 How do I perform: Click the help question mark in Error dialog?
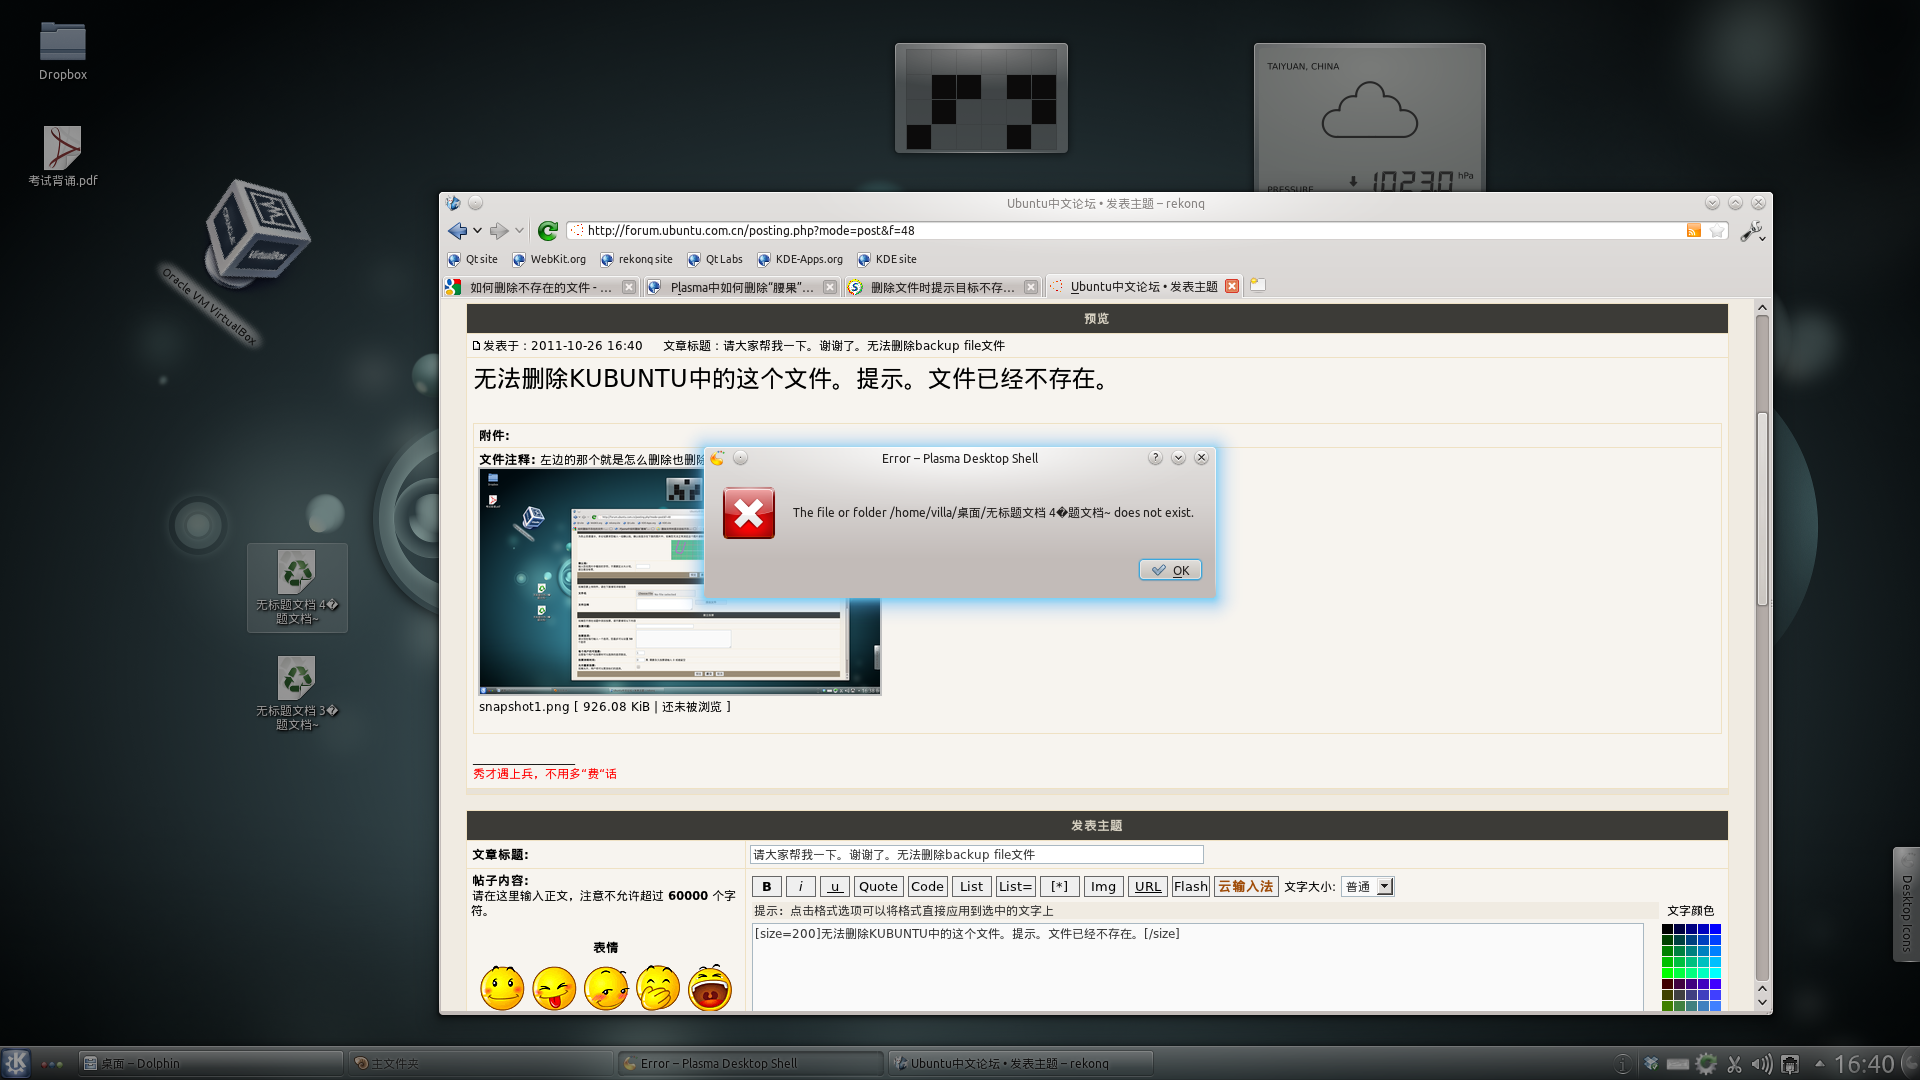click(1155, 458)
